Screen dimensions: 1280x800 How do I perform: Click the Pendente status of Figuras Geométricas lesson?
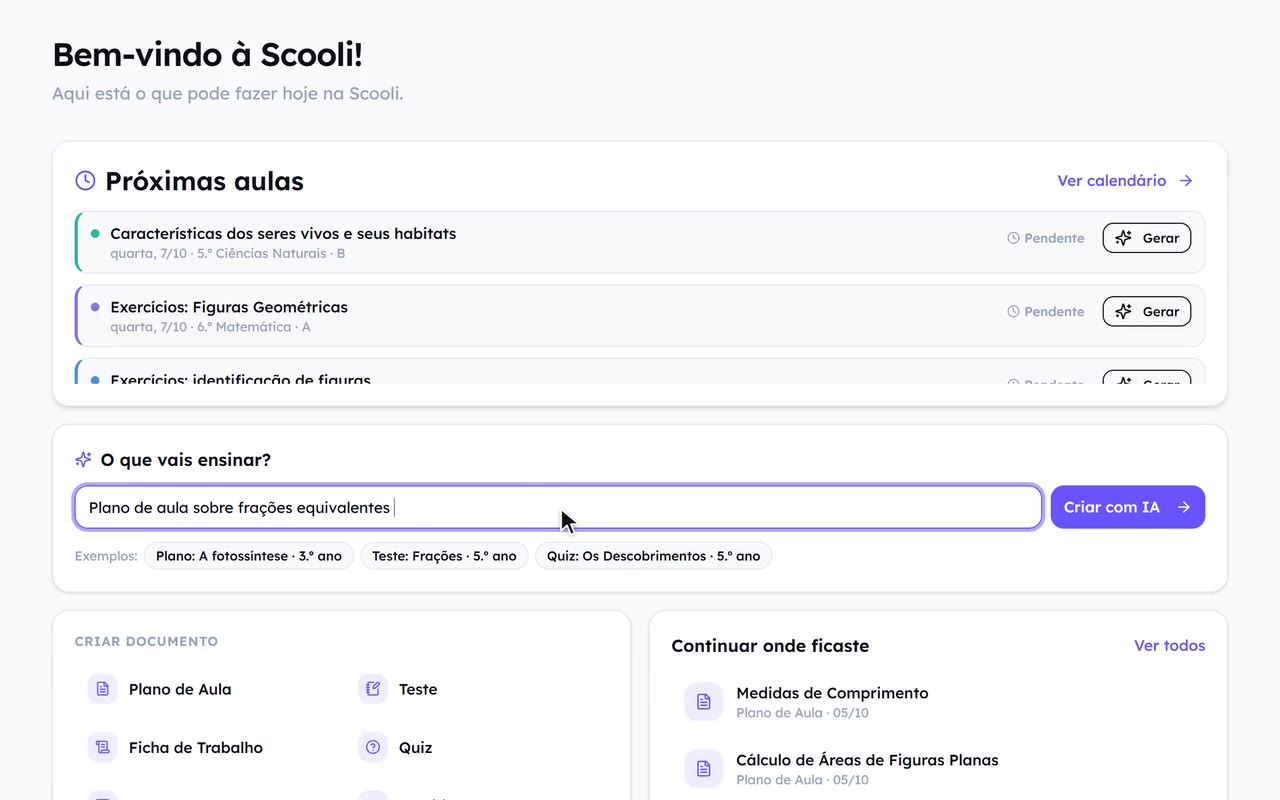(x=1045, y=312)
